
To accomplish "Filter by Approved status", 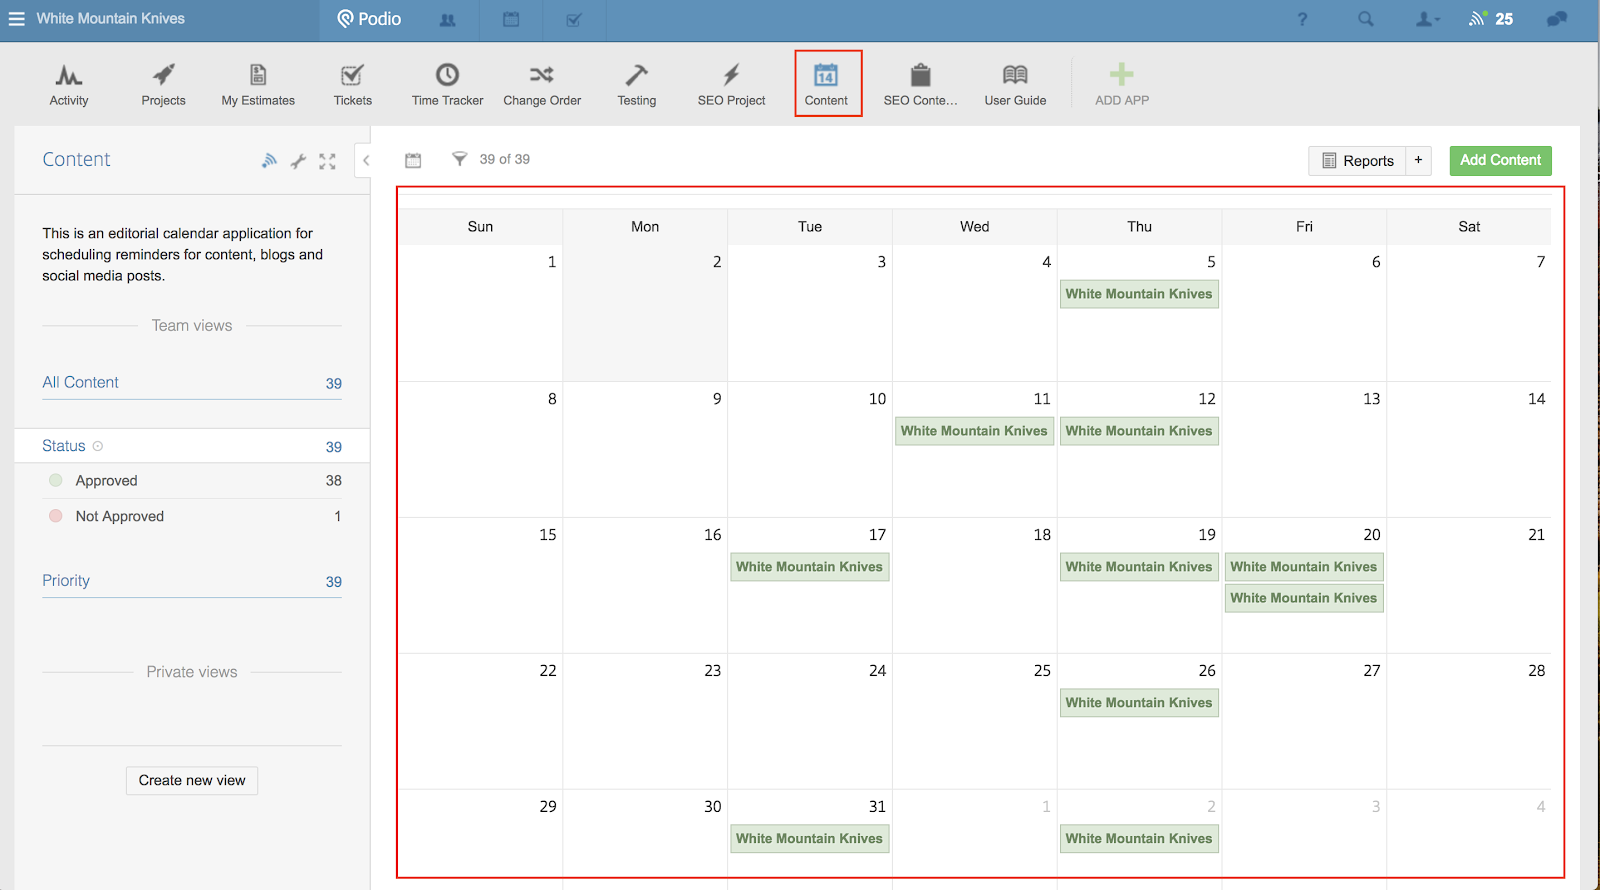I will (192, 481).
